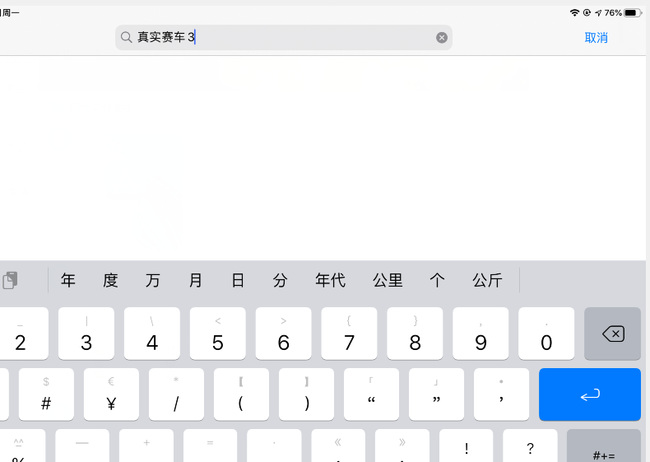
Task: Tap the 9 key
Action: point(480,333)
